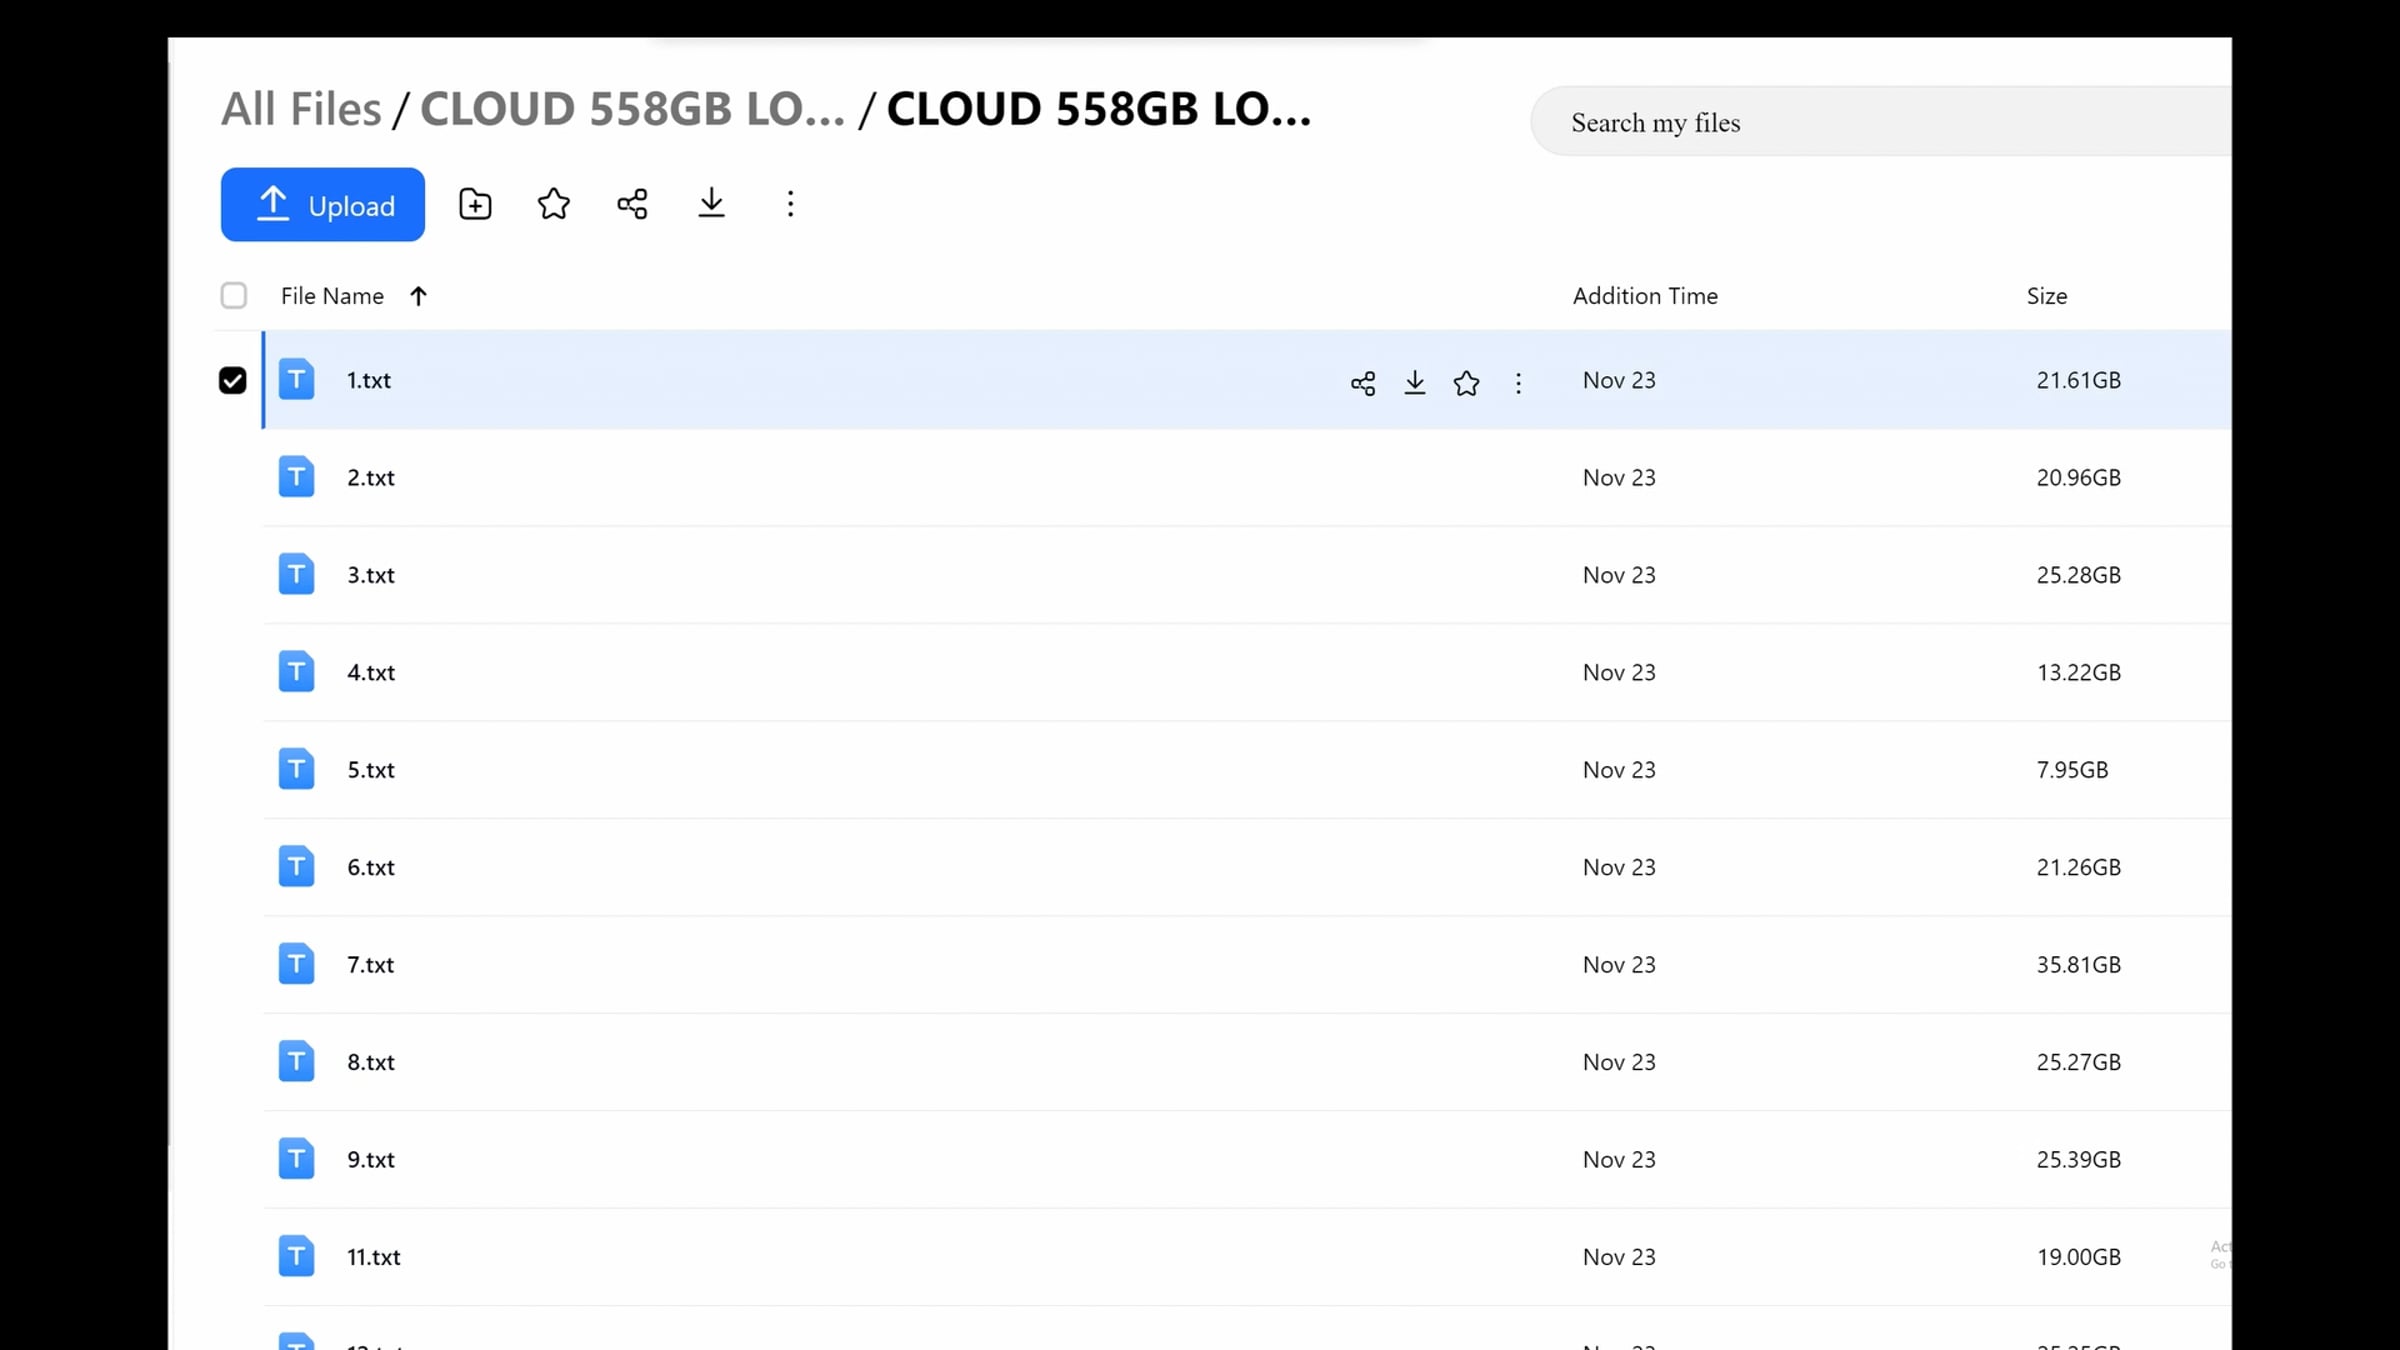Share the 1.txt file via row icon
The width and height of the screenshot is (2400, 1350).
(1363, 383)
